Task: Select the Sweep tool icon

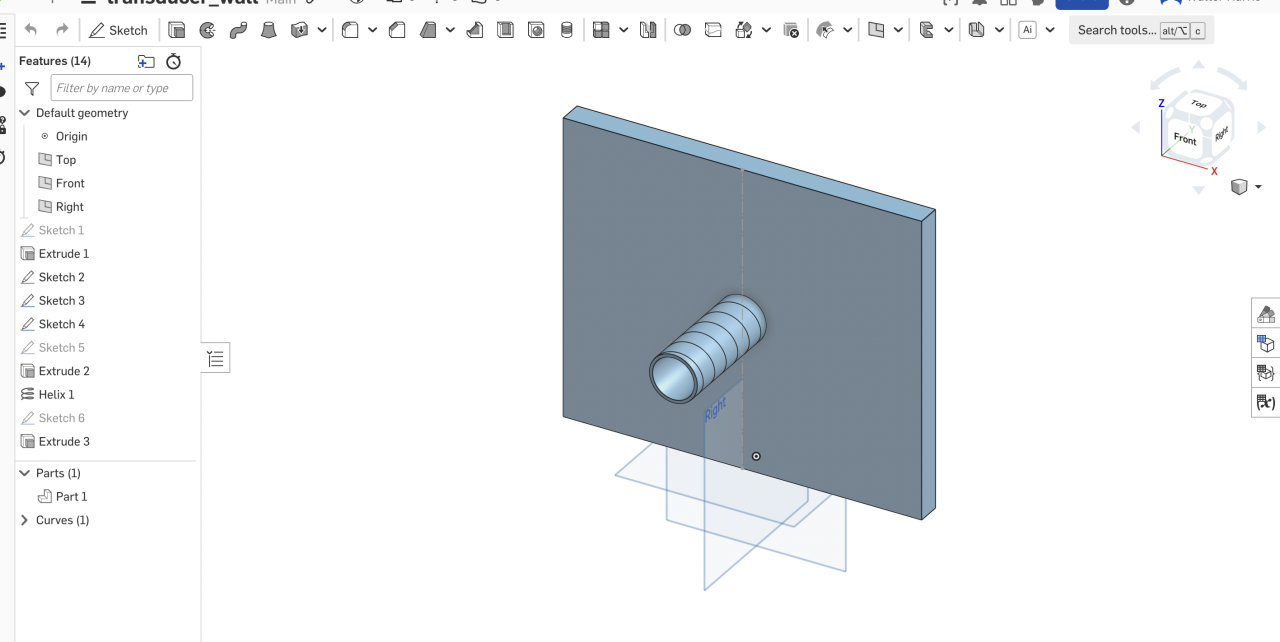Action: point(238,30)
